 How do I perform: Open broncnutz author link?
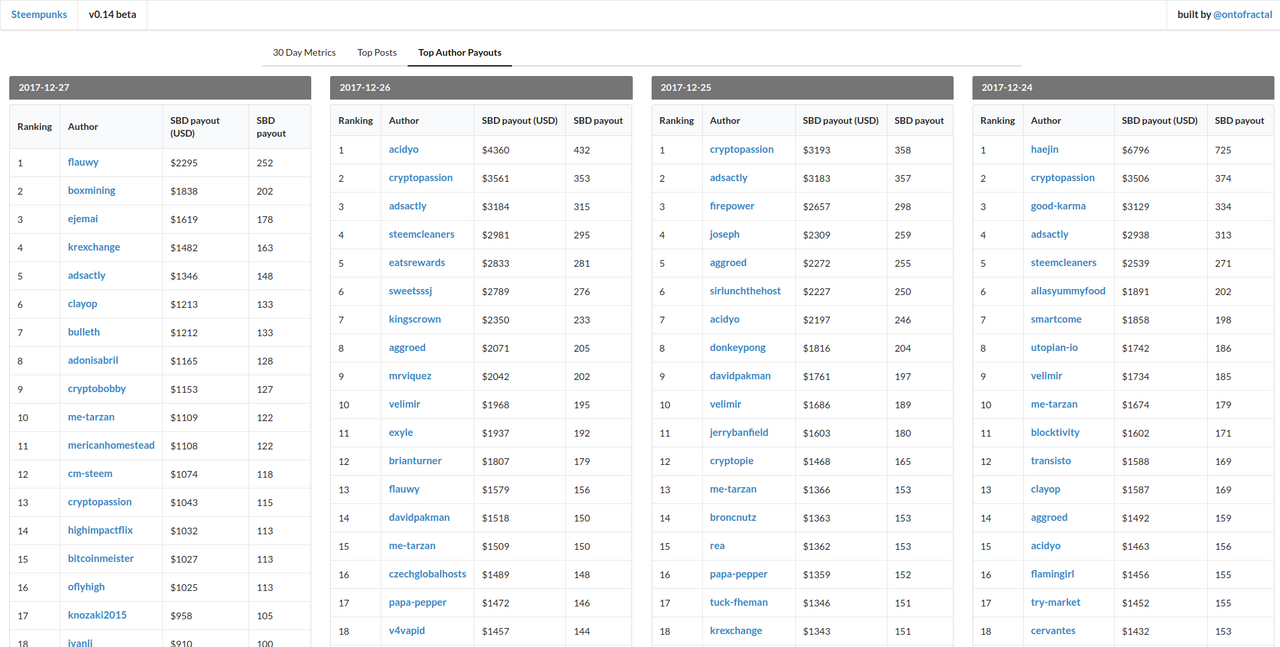coord(735,518)
